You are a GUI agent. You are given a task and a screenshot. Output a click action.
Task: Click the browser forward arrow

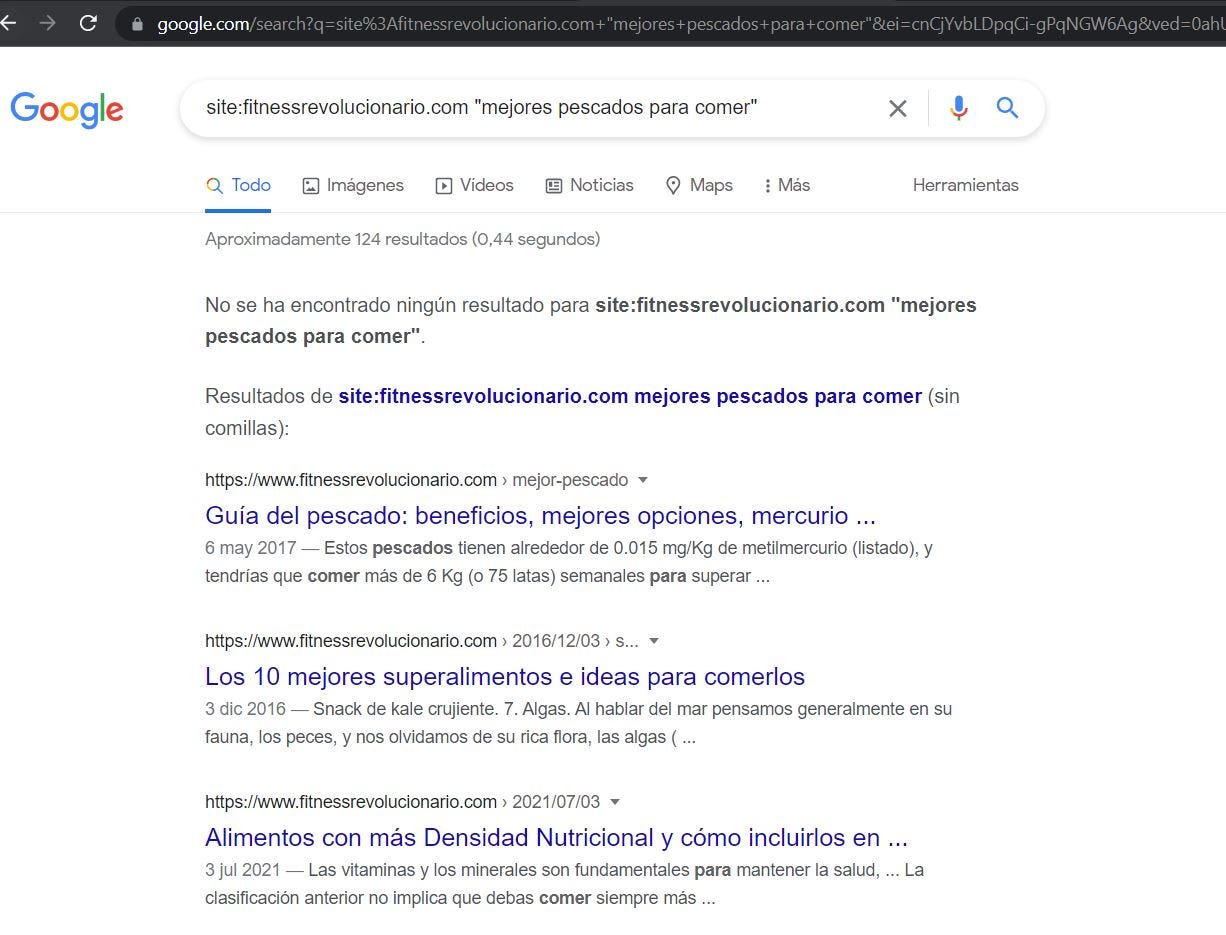tap(47, 23)
